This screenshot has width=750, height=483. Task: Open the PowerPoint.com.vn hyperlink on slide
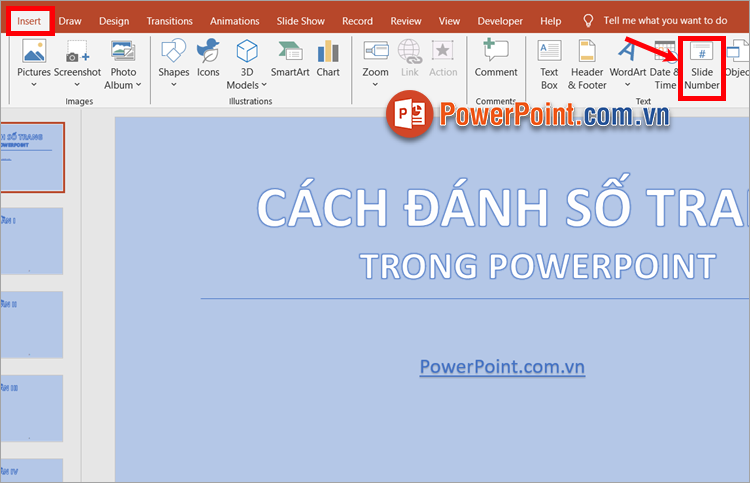click(502, 367)
